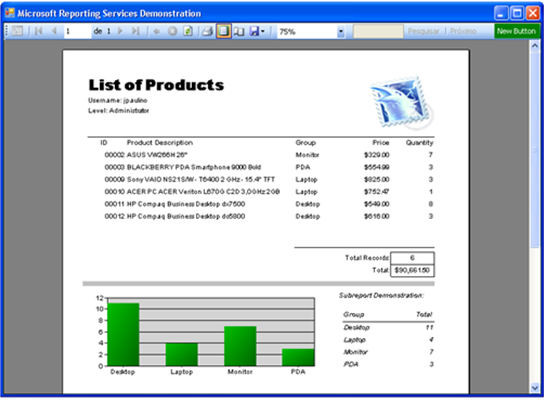Screen dimensions: 544x400
Task: Click the Product Description column header
Action: tap(160, 143)
